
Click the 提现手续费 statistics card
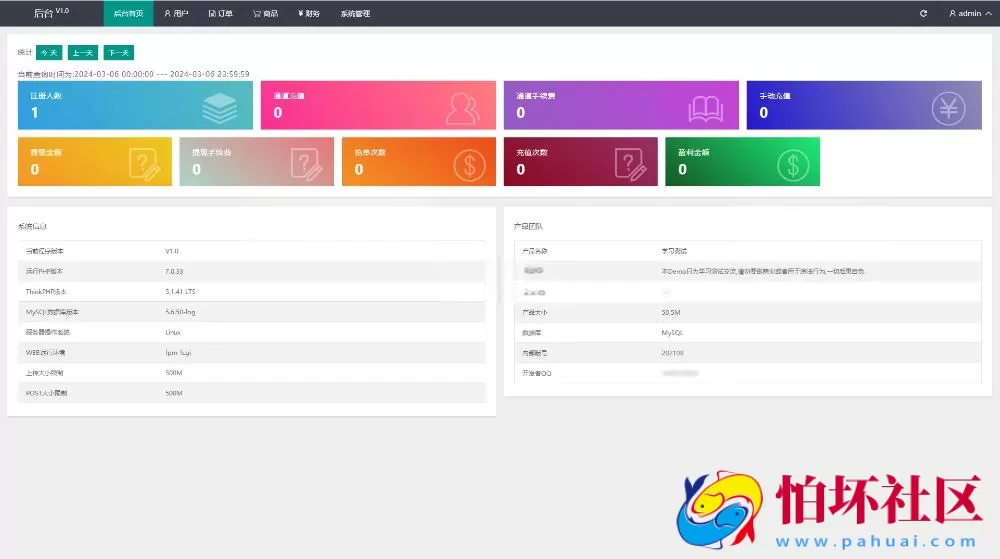pyautogui.click(x=255, y=162)
